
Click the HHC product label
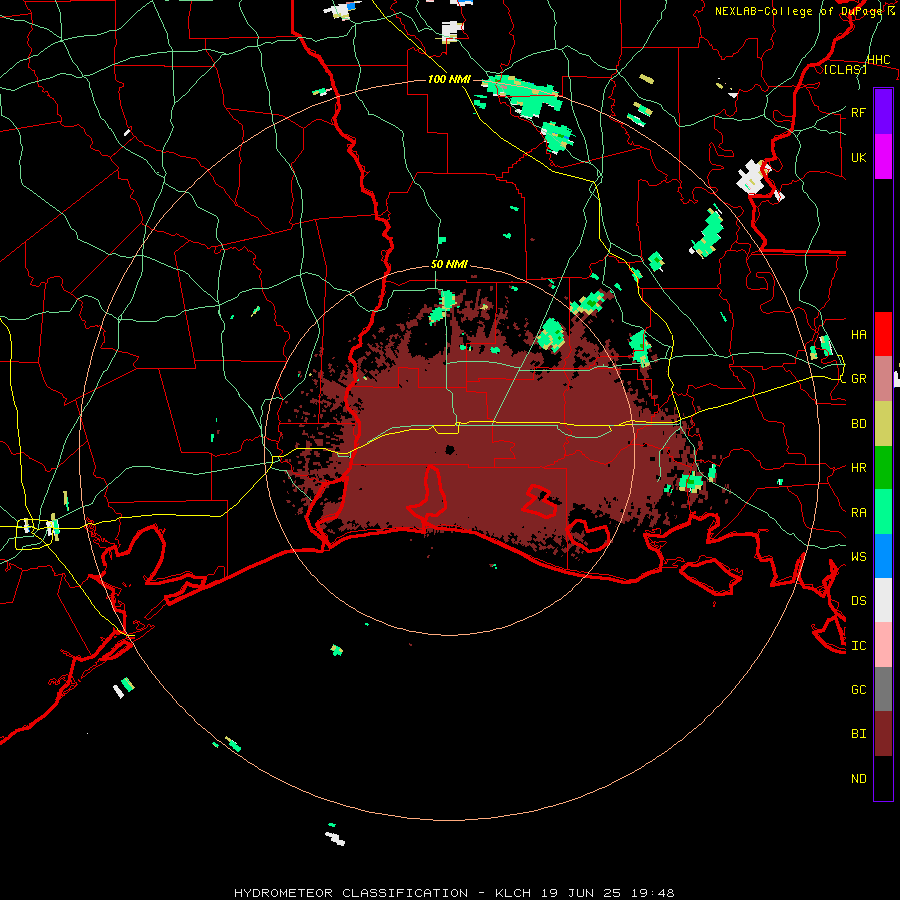(x=878, y=60)
